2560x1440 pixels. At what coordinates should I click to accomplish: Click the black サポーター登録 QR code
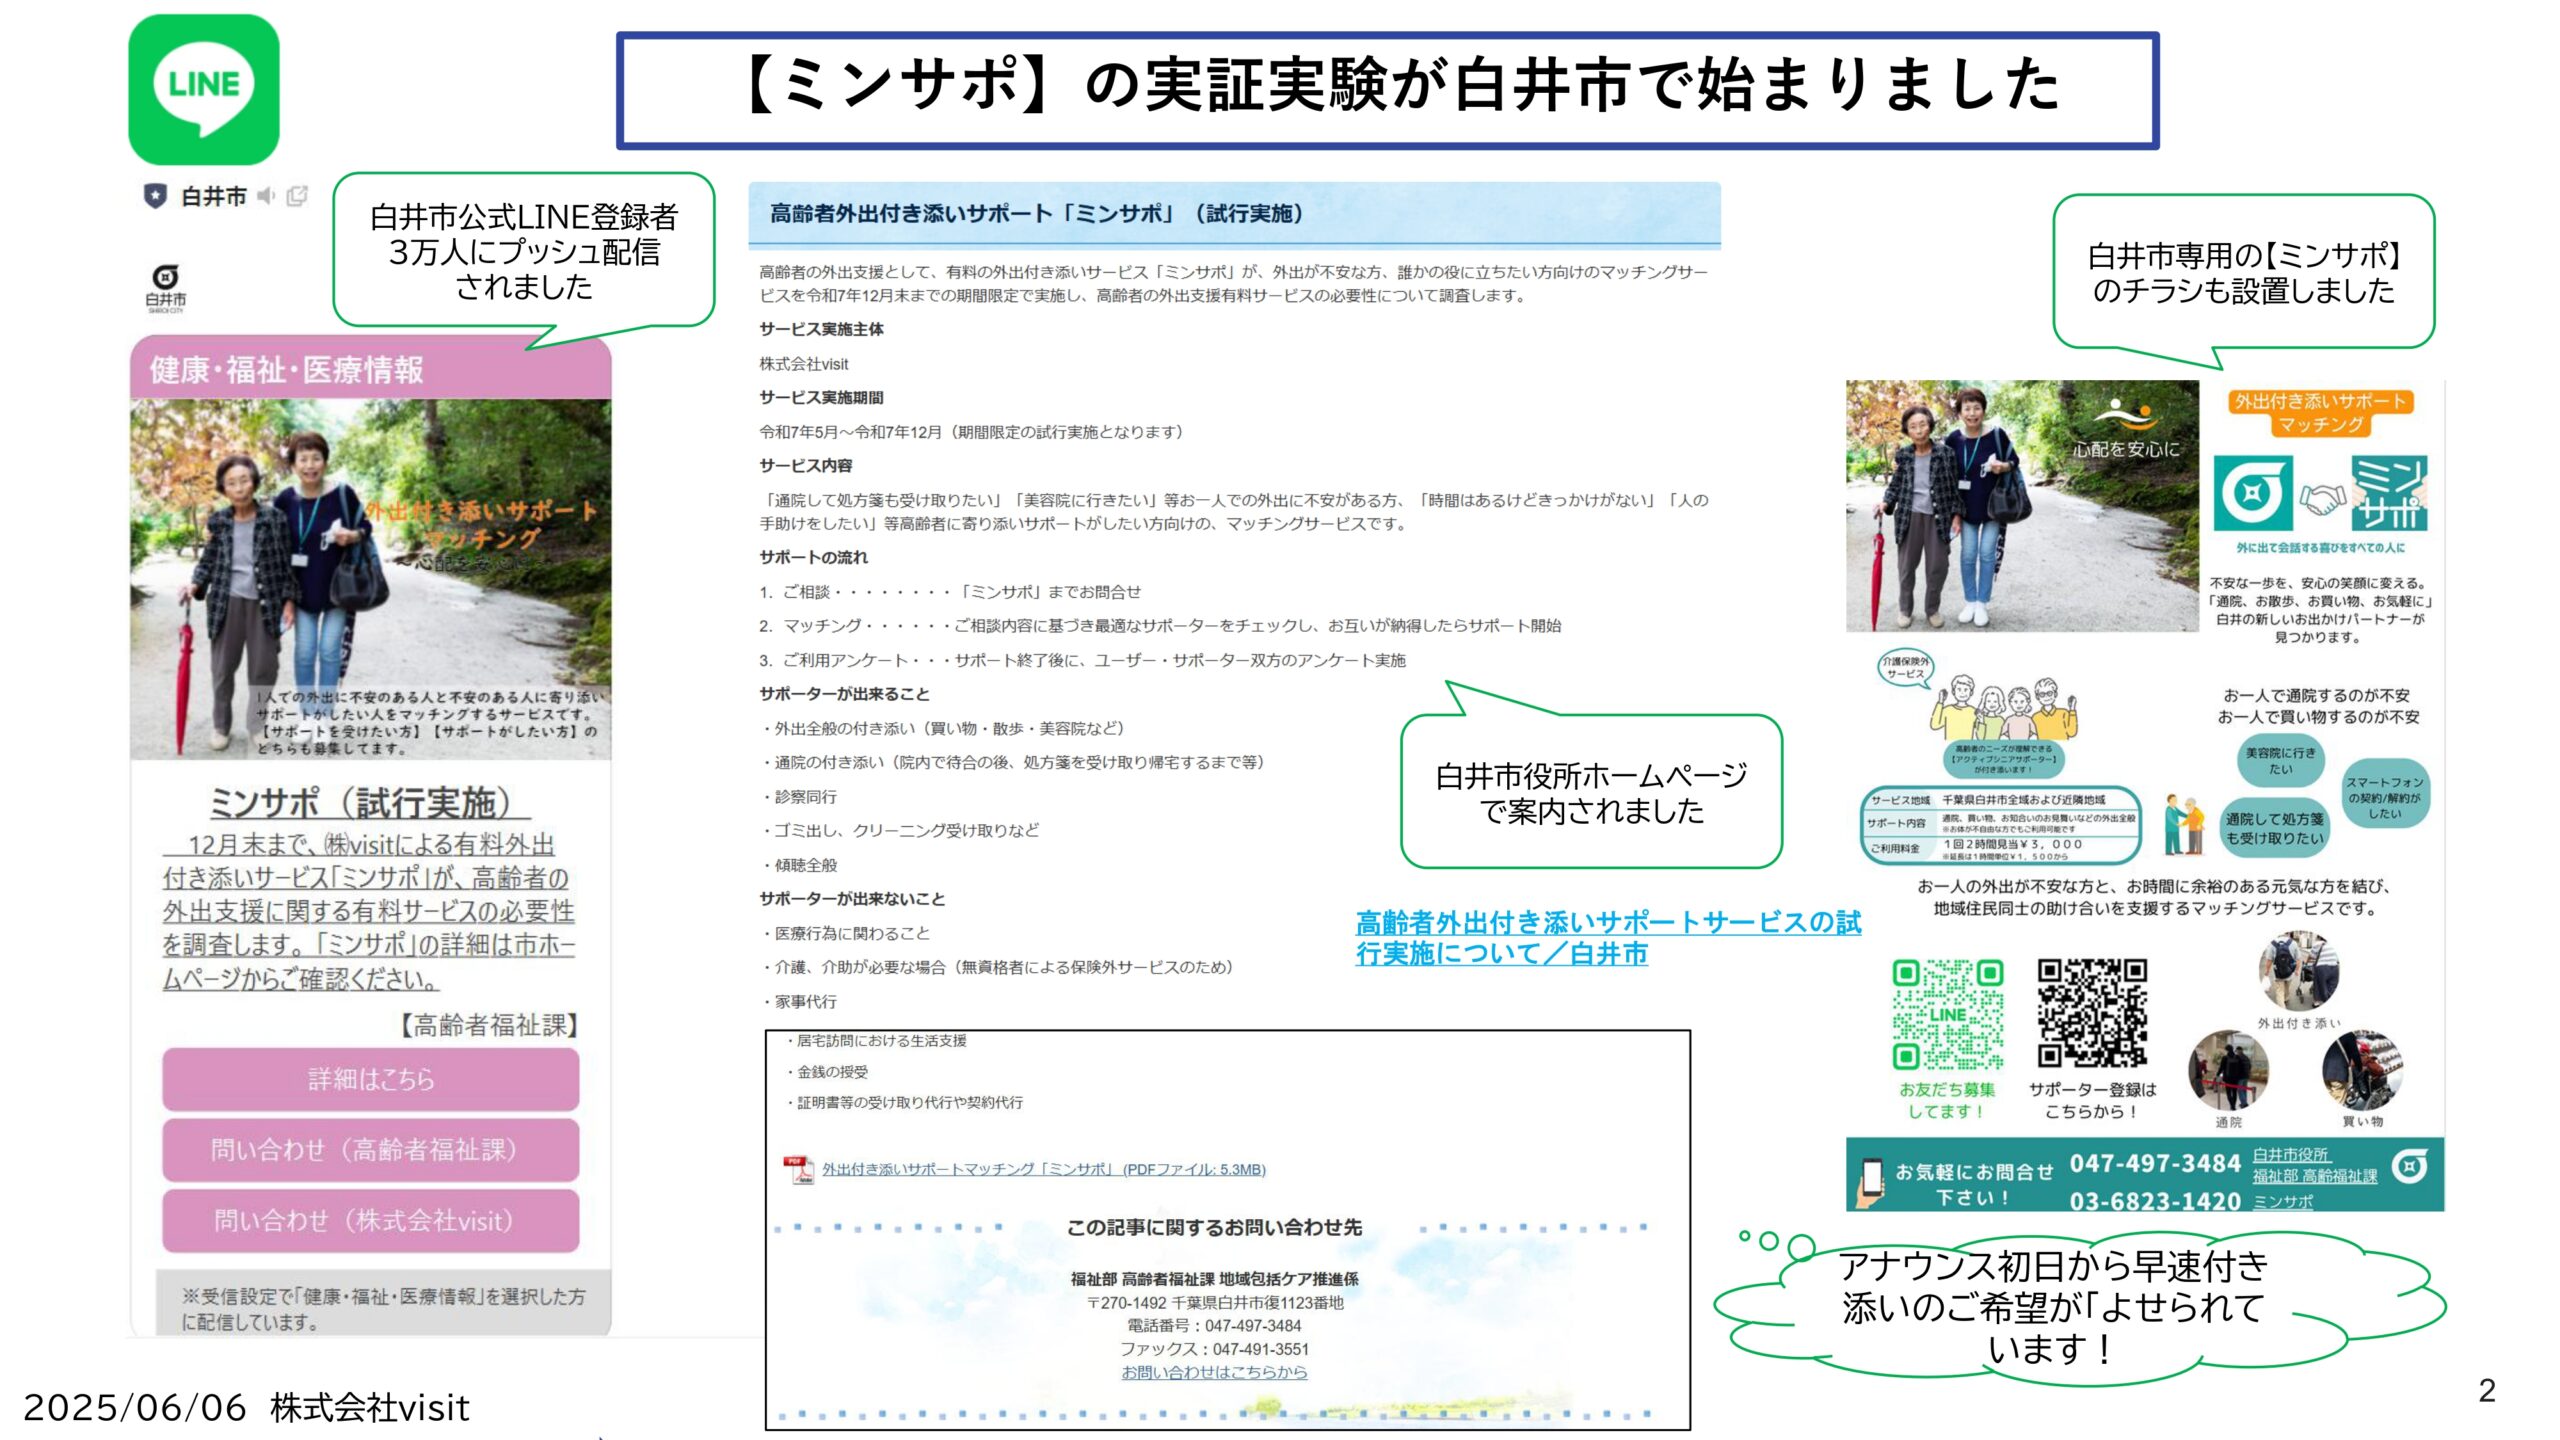pyautogui.click(x=2092, y=1013)
